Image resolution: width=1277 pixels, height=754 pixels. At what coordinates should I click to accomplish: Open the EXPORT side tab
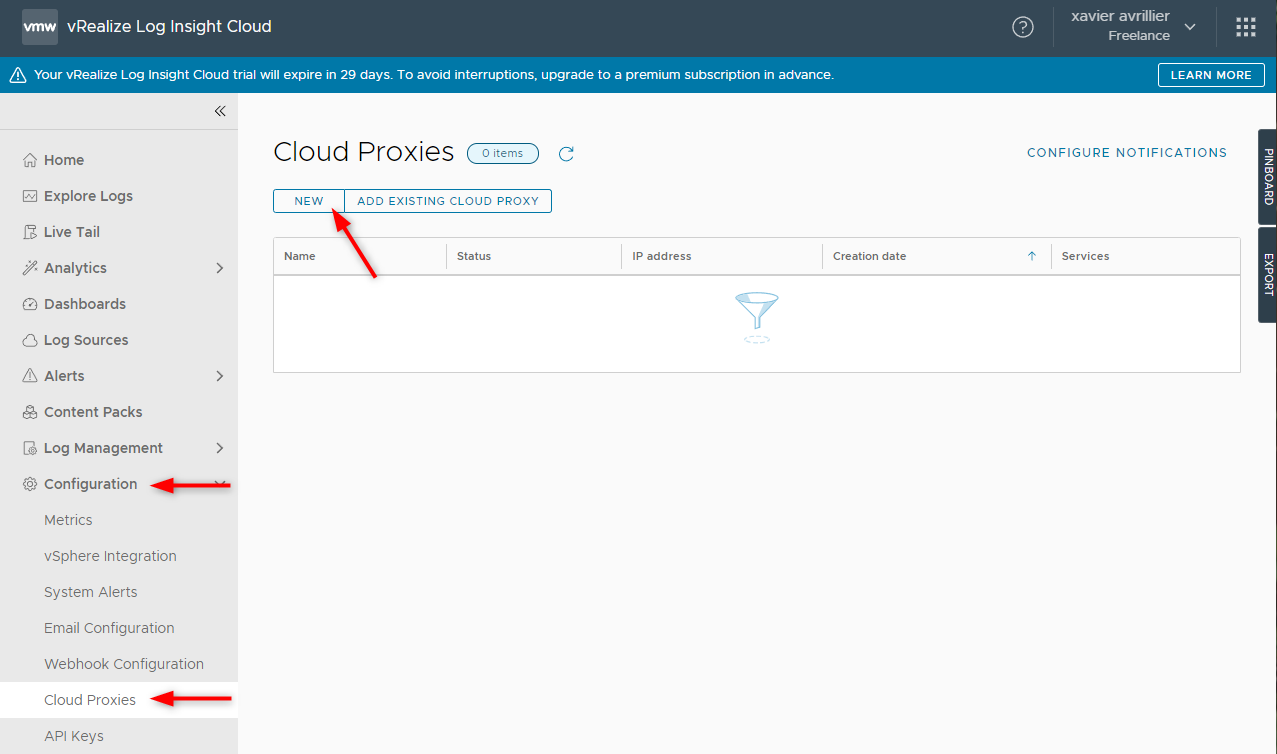point(1268,274)
